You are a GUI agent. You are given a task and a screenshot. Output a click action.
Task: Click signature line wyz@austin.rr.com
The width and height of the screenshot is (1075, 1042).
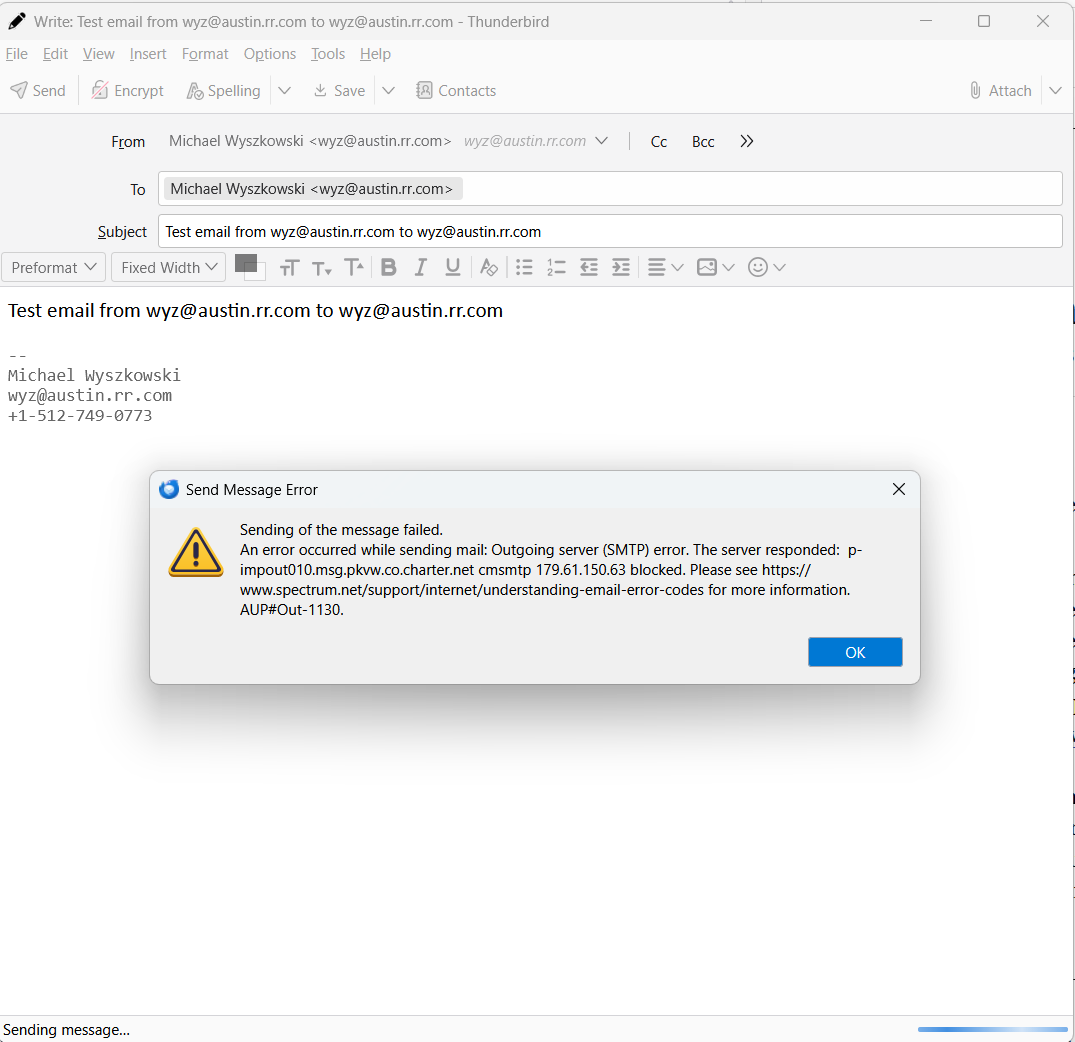click(x=90, y=396)
